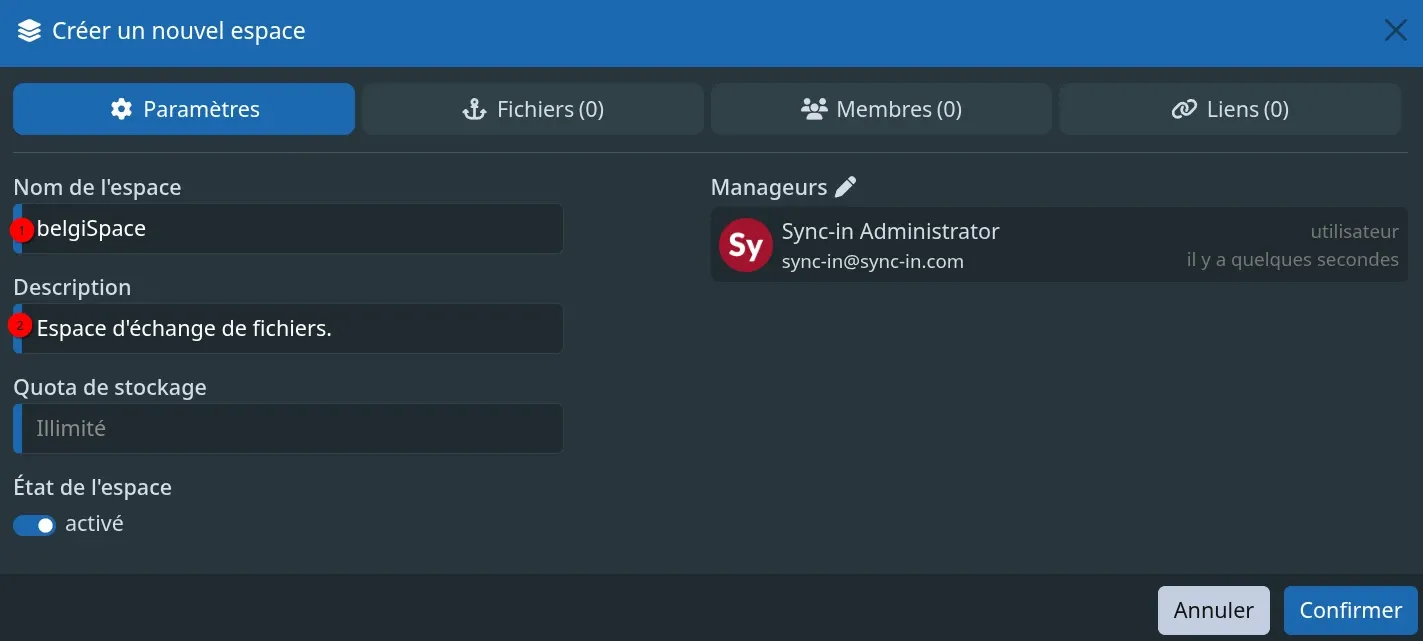Focus the Nom de l'espace field

pos(288,229)
